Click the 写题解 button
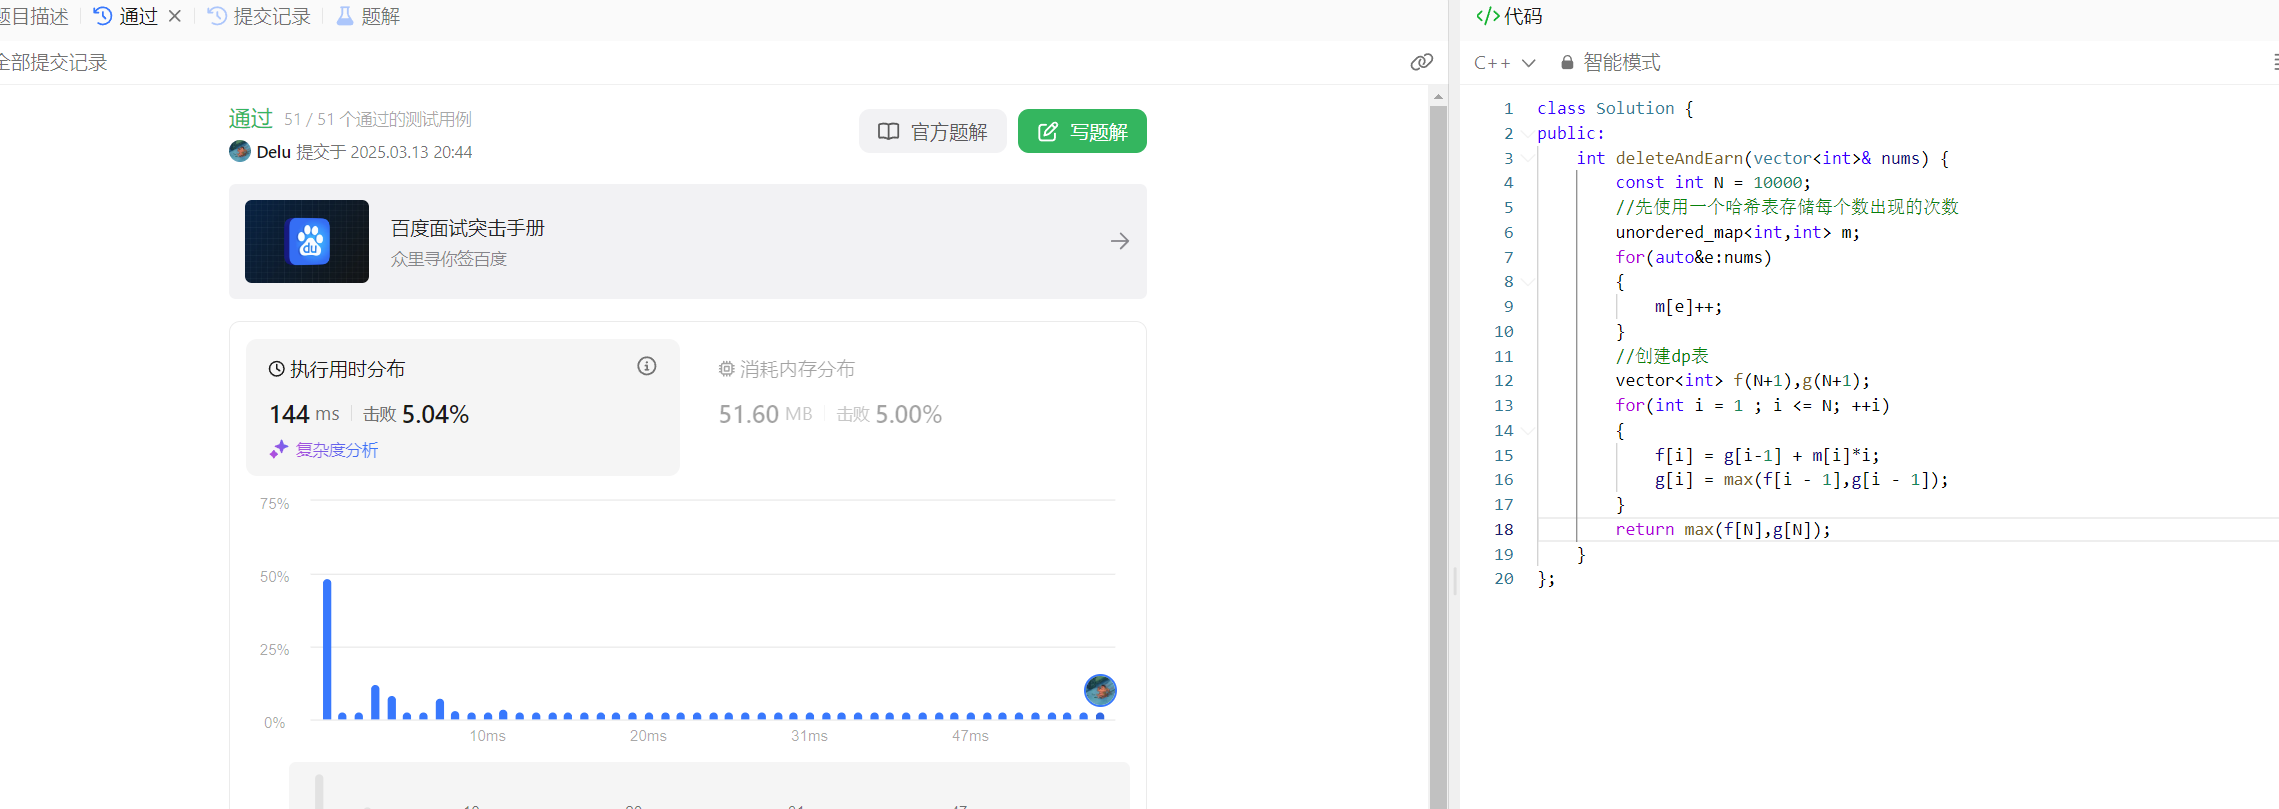 point(1082,131)
